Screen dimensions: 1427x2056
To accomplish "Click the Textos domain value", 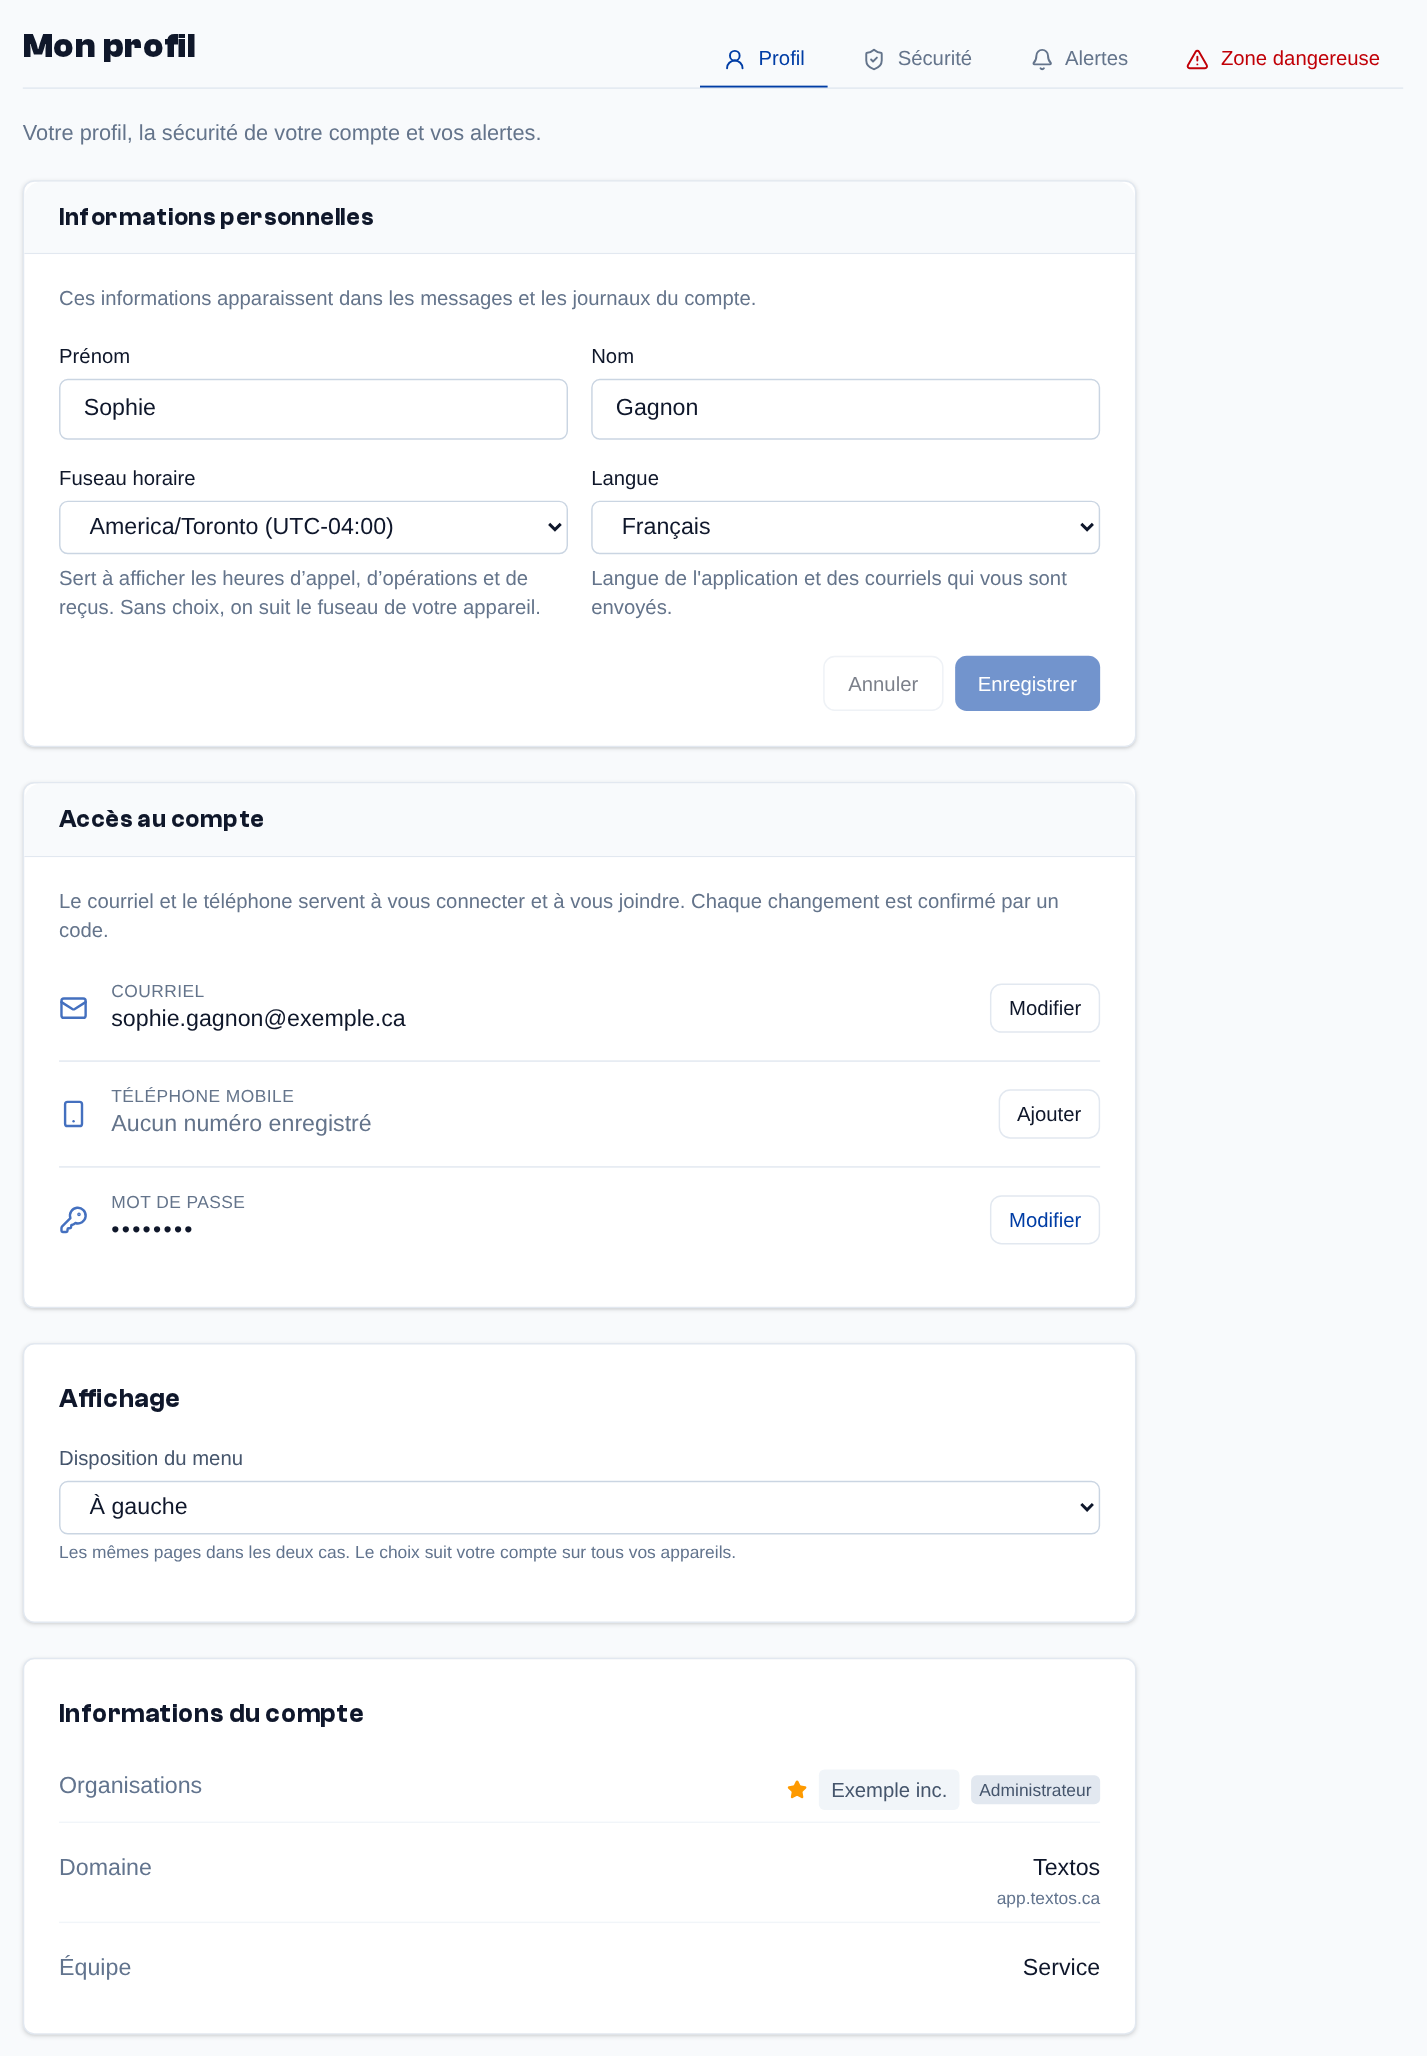I will click(1066, 1868).
